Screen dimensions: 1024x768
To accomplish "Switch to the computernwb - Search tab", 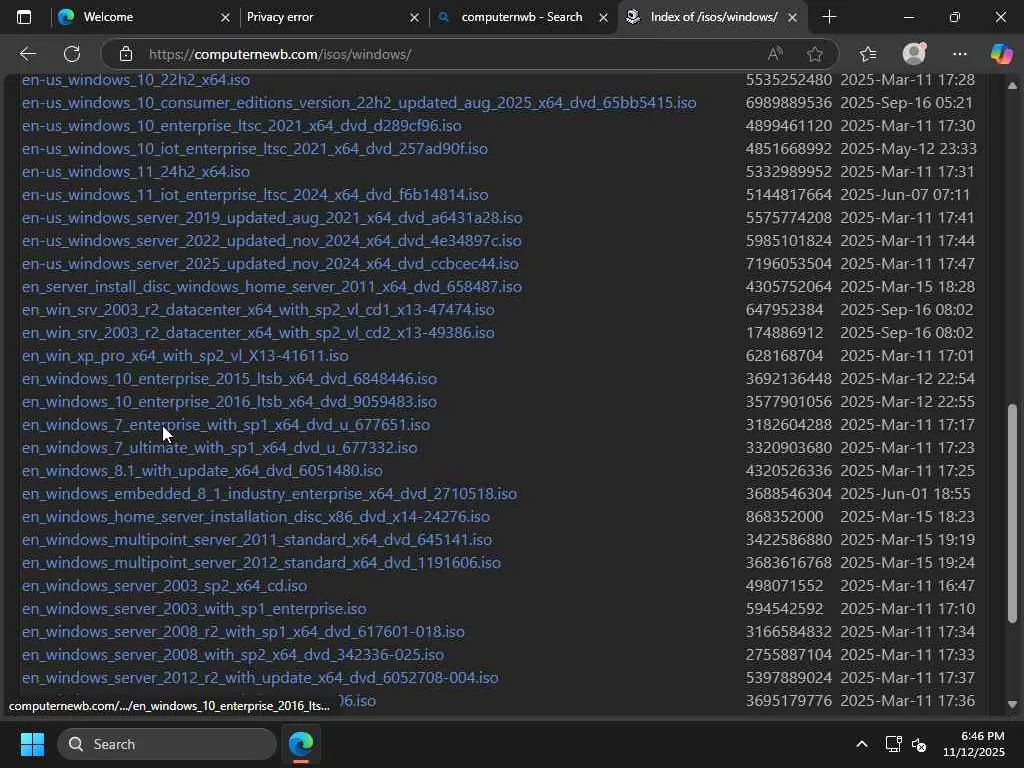I will [x=521, y=17].
